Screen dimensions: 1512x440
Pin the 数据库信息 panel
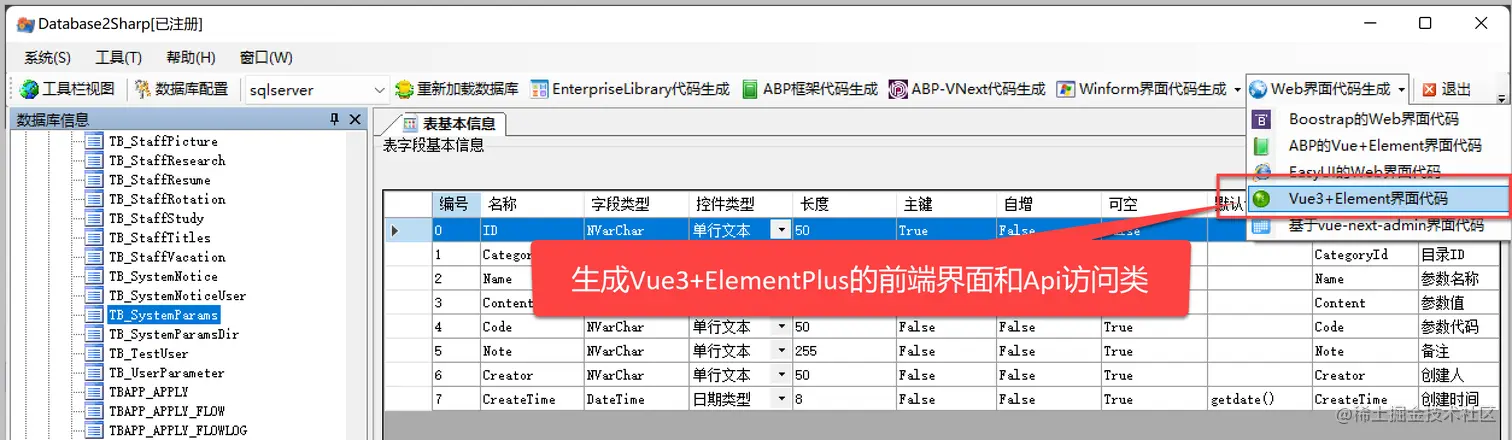pos(335,119)
